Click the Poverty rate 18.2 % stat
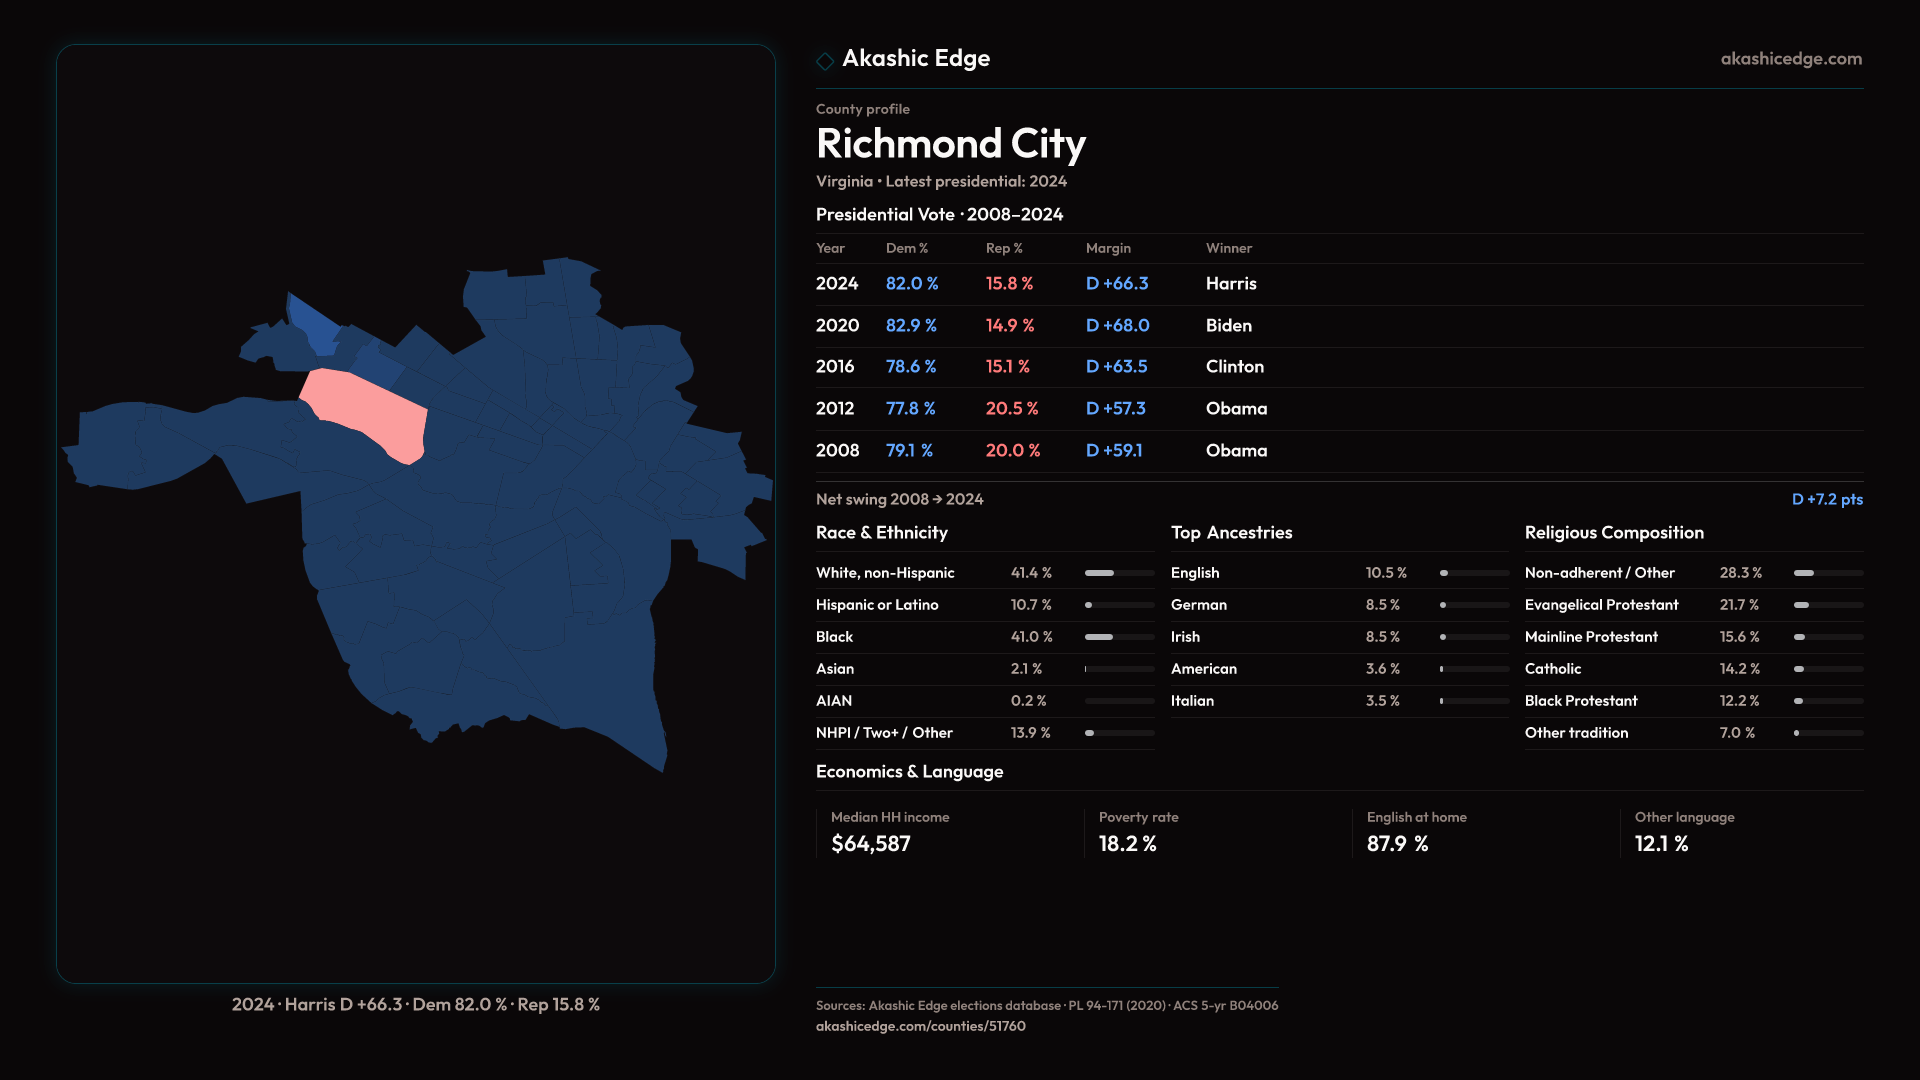This screenshot has width=1920, height=1080. coord(1127,844)
